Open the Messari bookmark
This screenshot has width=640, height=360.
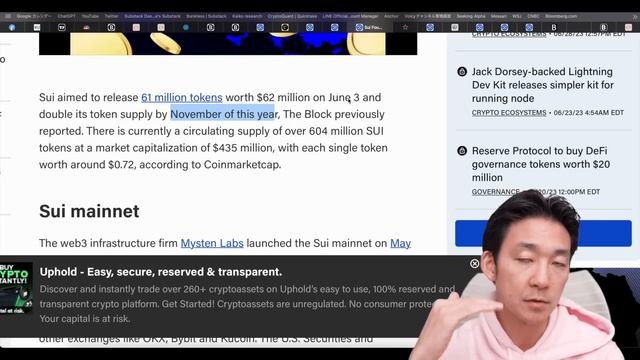click(x=498, y=16)
